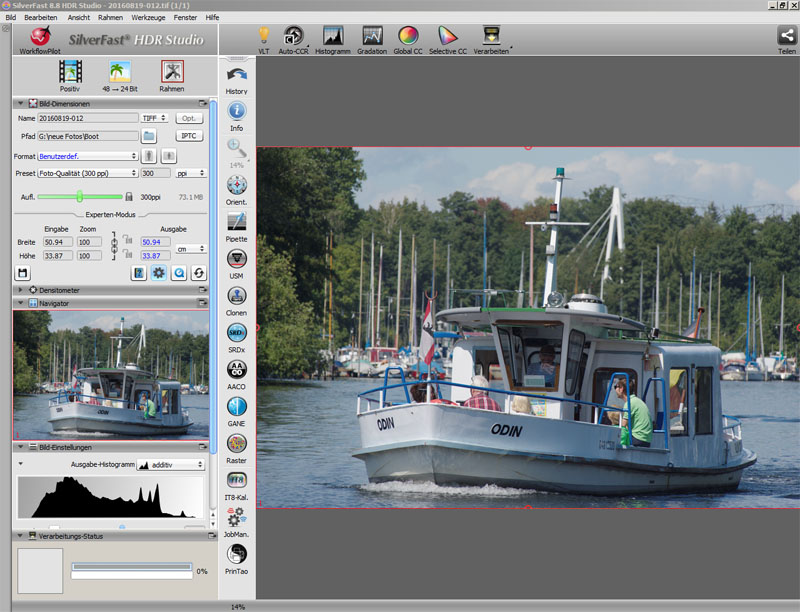Open the Bearbeiten menu
800x612 pixels.
coord(41,18)
